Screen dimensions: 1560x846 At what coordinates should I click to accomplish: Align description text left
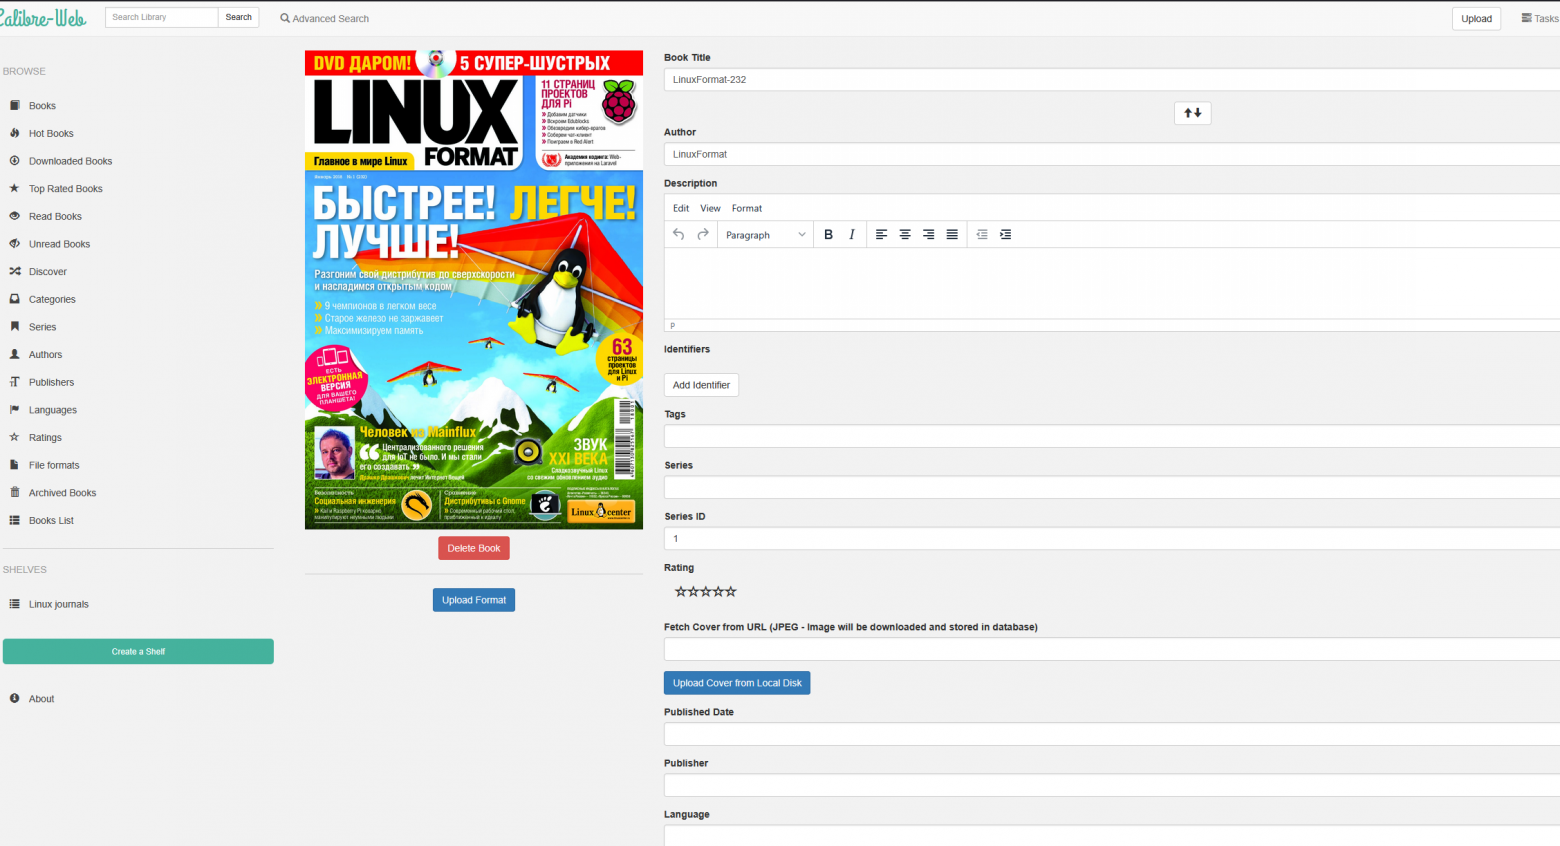pyautogui.click(x=881, y=234)
